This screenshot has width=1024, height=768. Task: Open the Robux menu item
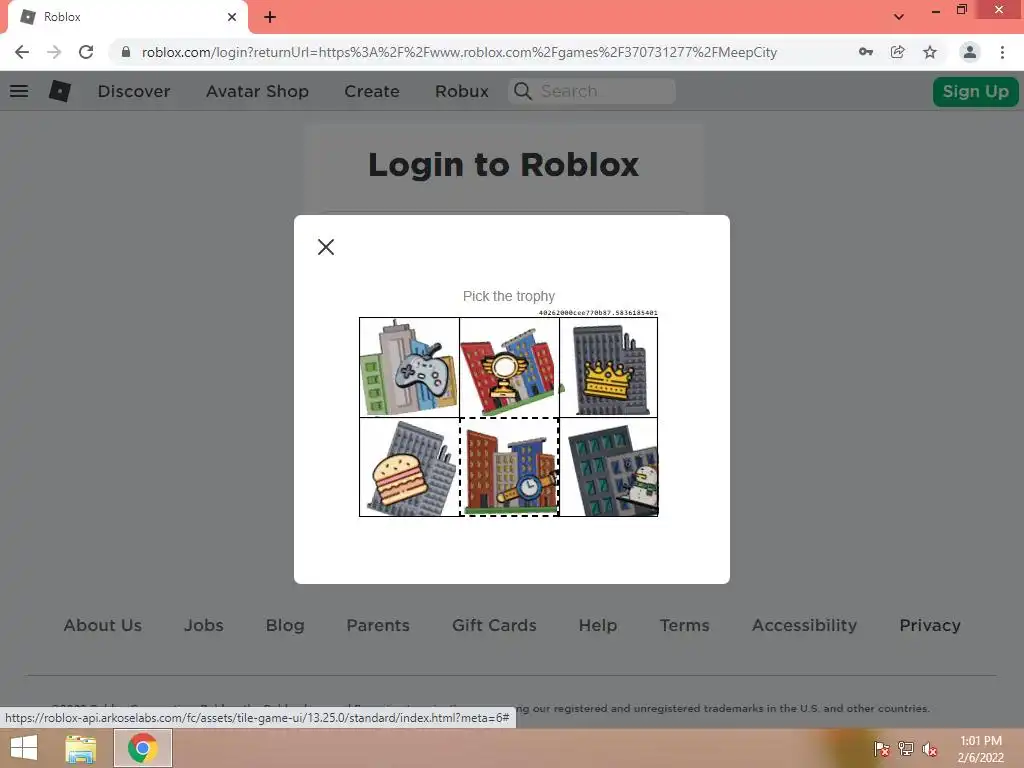click(x=462, y=91)
